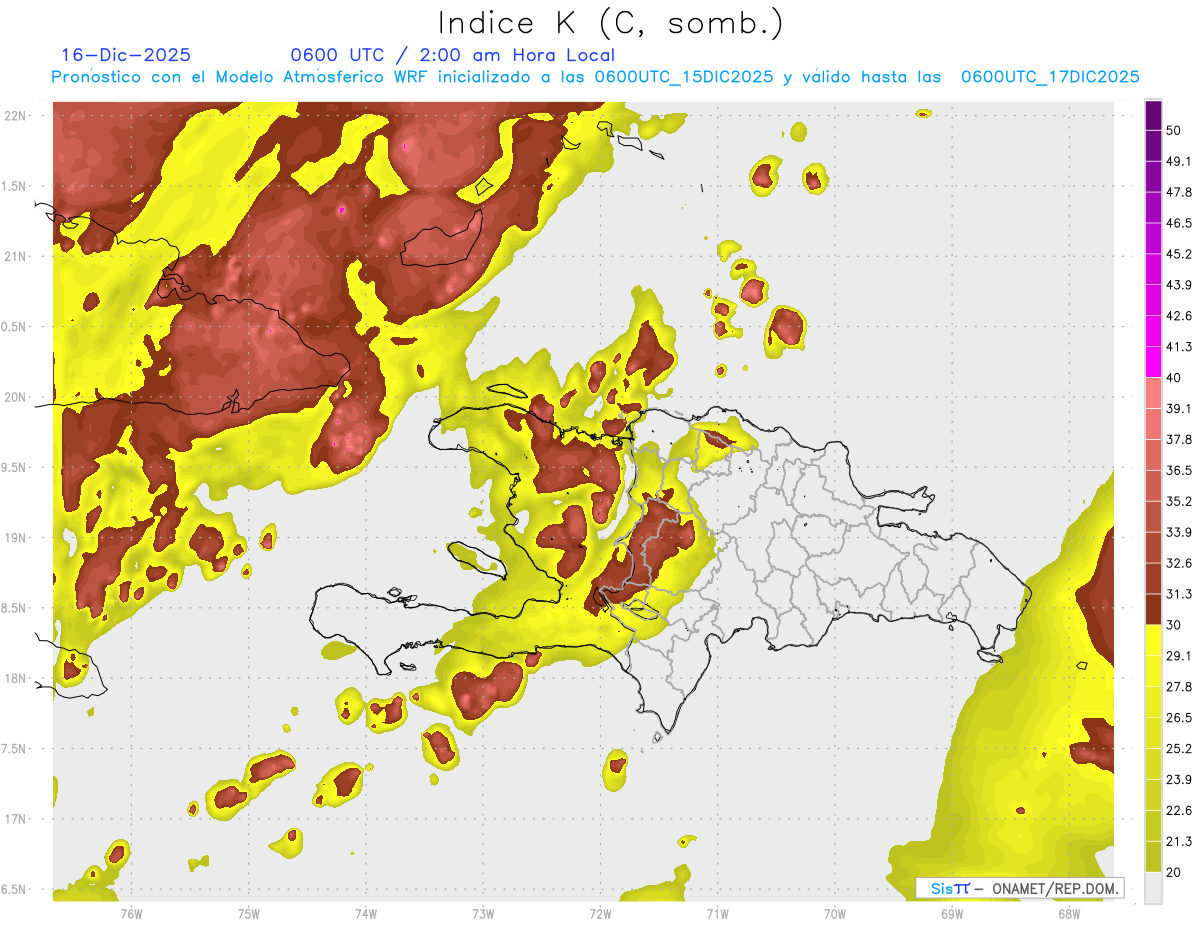The image size is (1200, 927).
Task: Click the 35.2 value on the color scale
Action: click(1179, 501)
